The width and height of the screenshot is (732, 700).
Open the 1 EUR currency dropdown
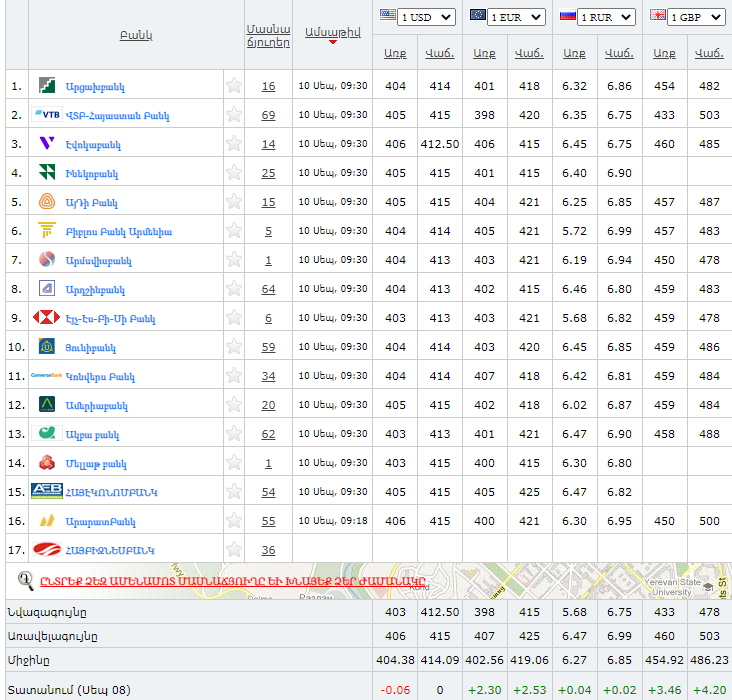[x=516, y=17]
